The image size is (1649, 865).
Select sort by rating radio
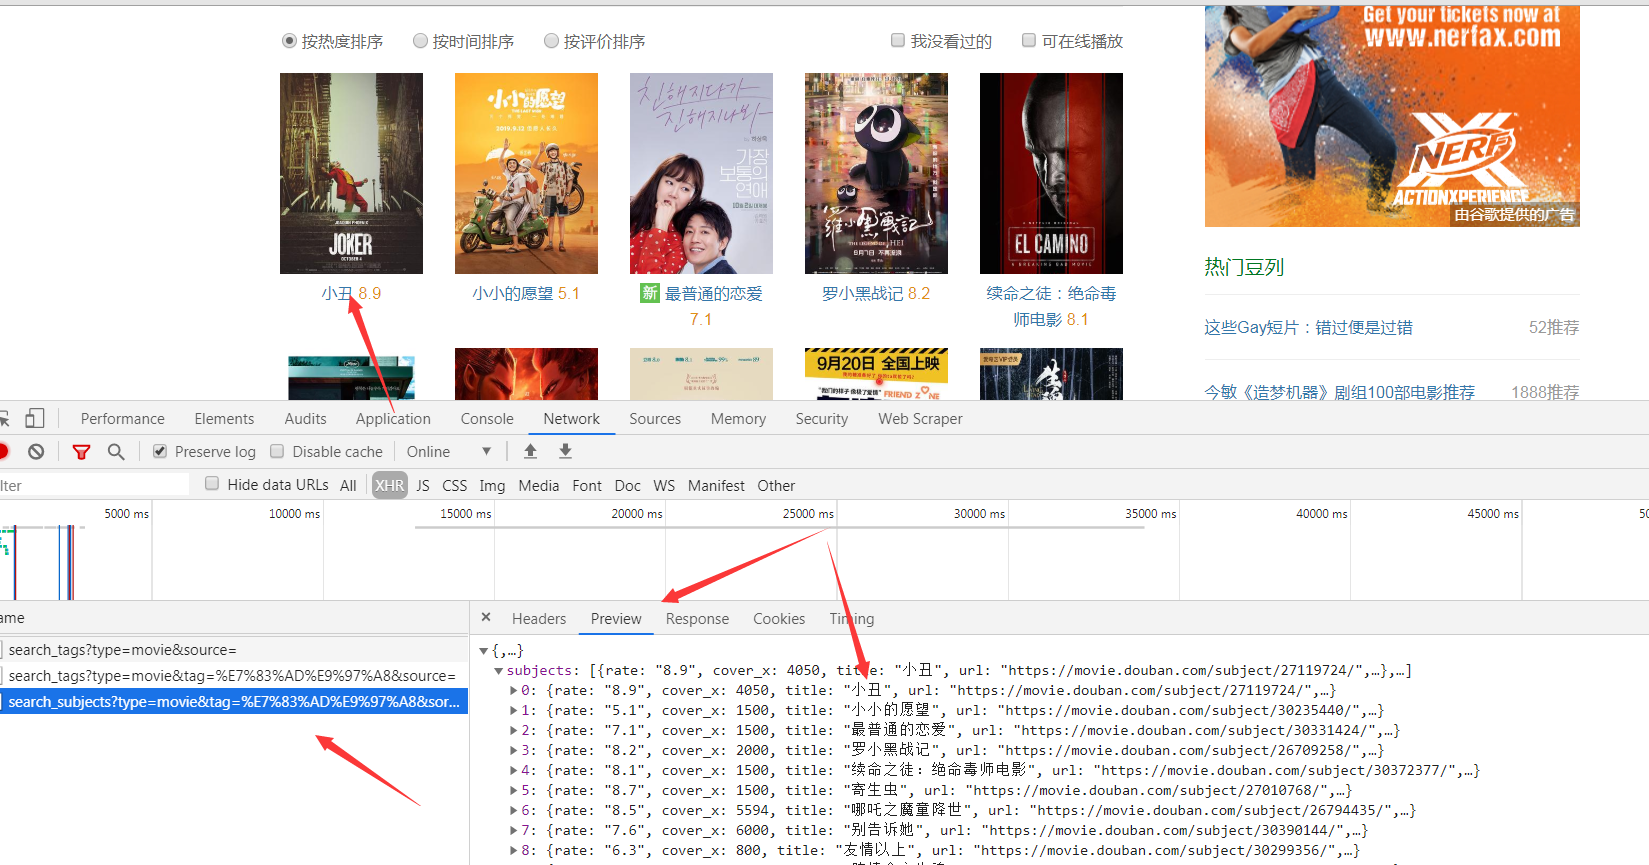click(x=551, y=41)
